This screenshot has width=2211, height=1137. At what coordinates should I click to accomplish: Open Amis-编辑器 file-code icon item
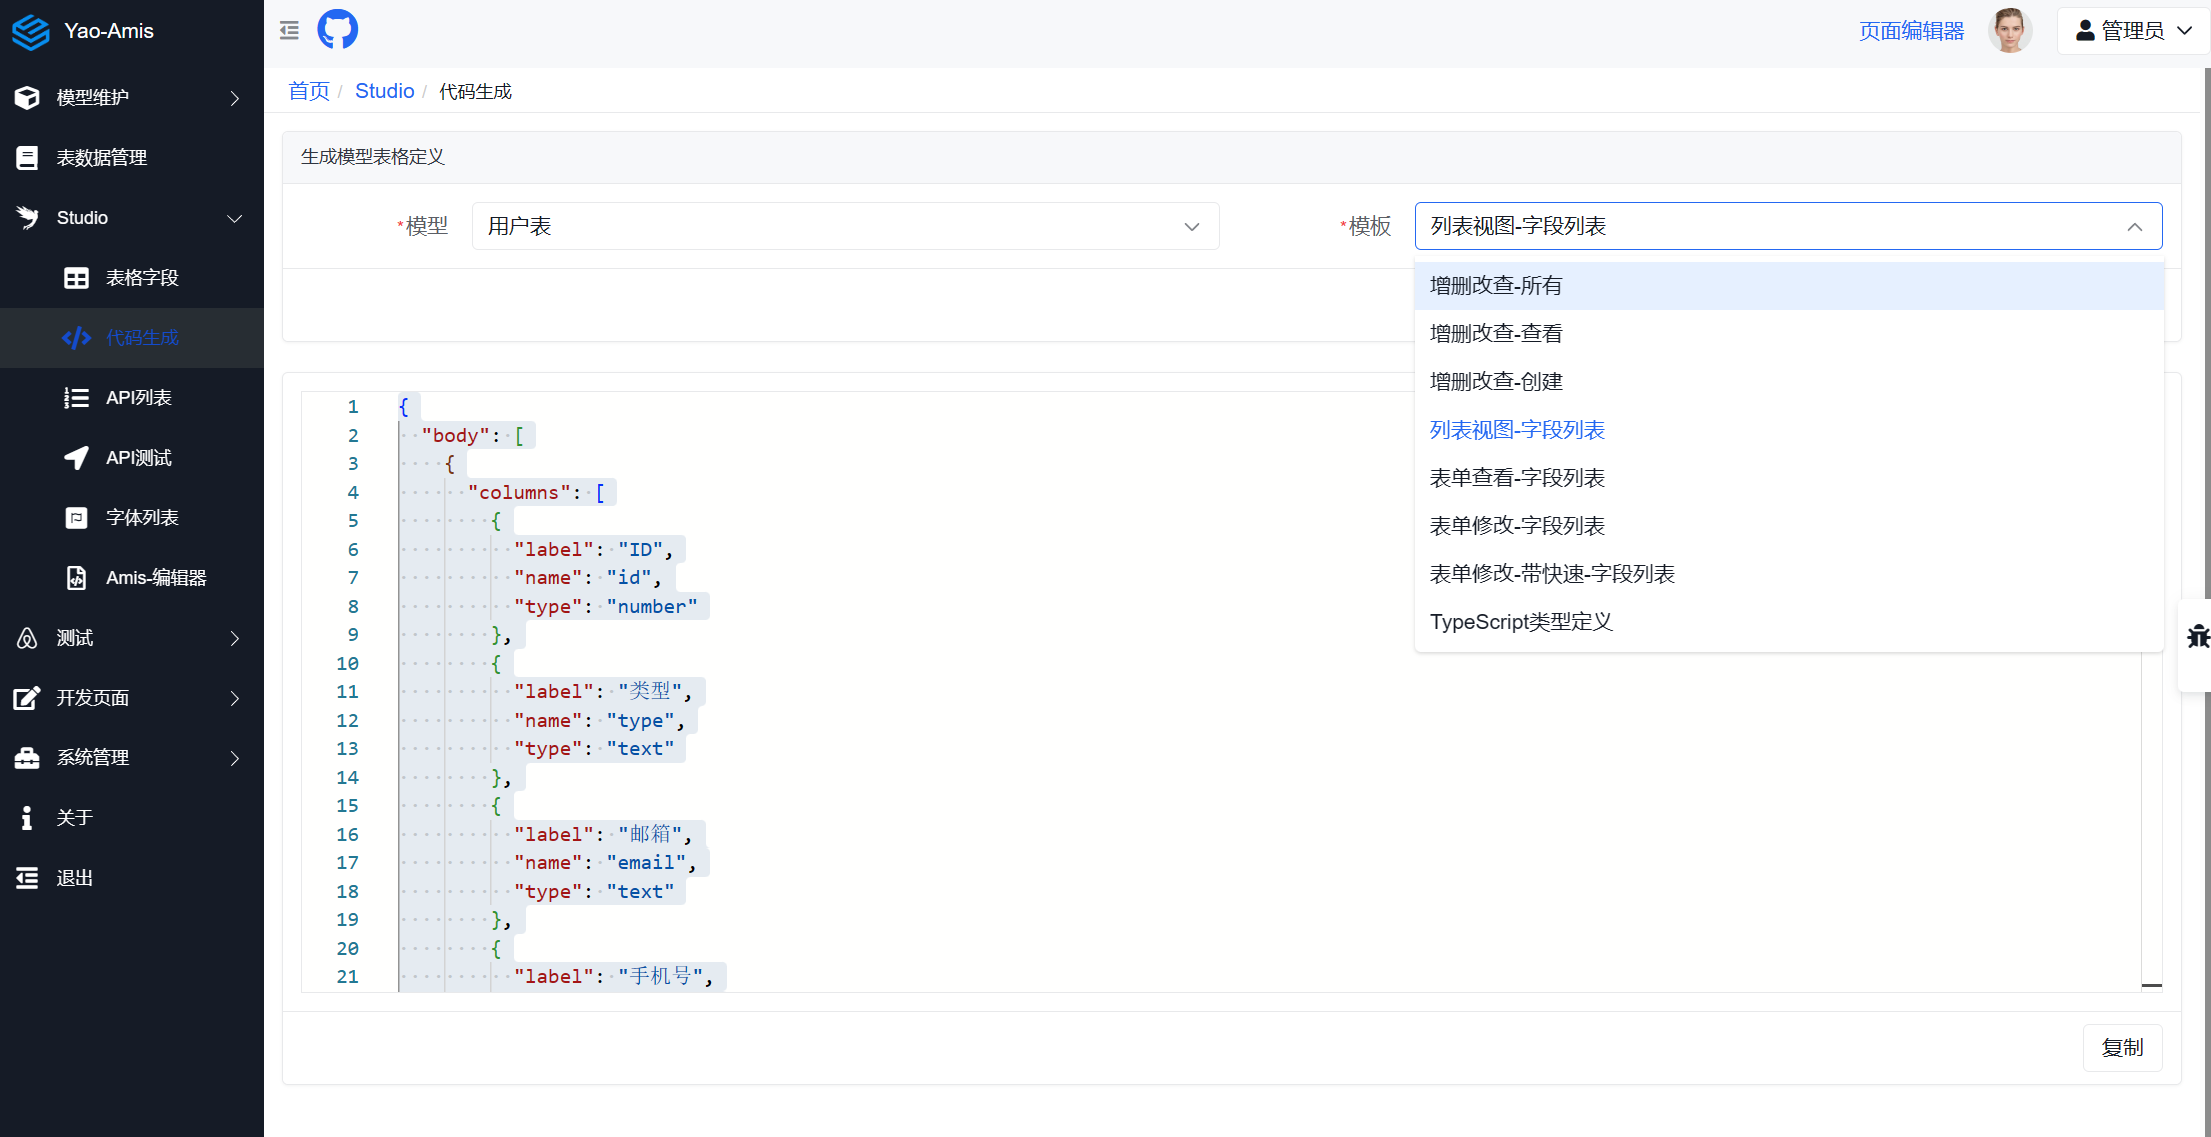coord(76,578)
